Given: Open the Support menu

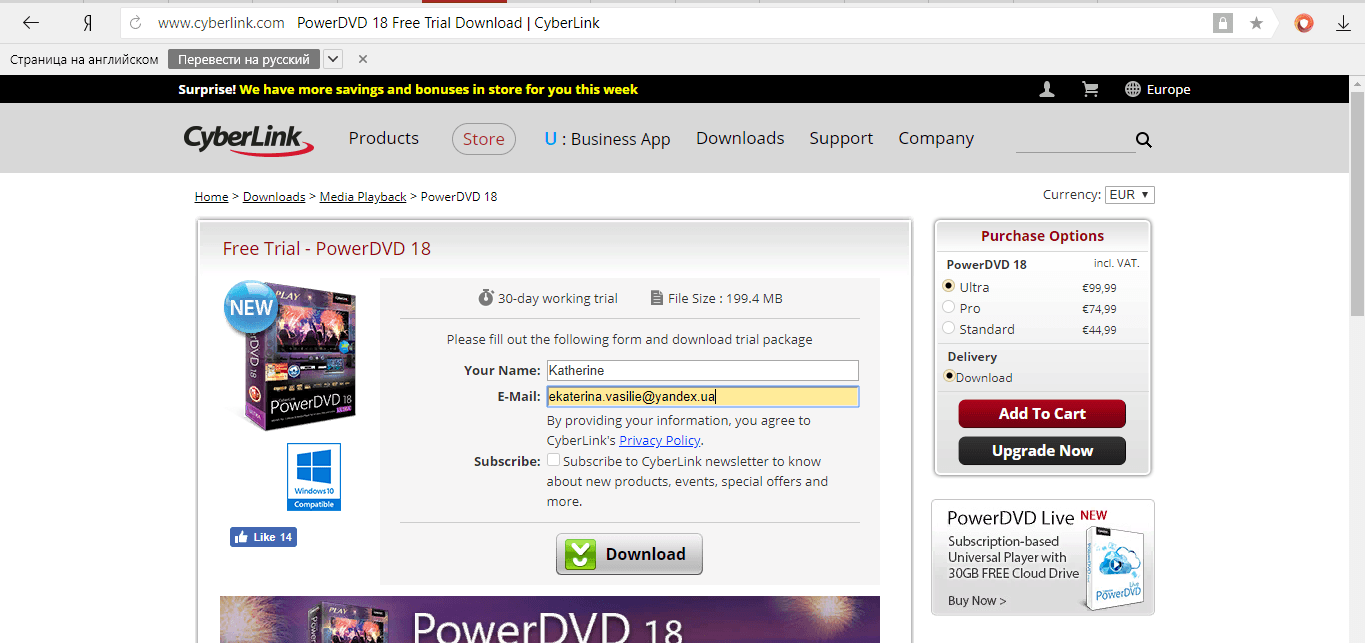Looking at the screenshot, I should [x=841, y=138].
